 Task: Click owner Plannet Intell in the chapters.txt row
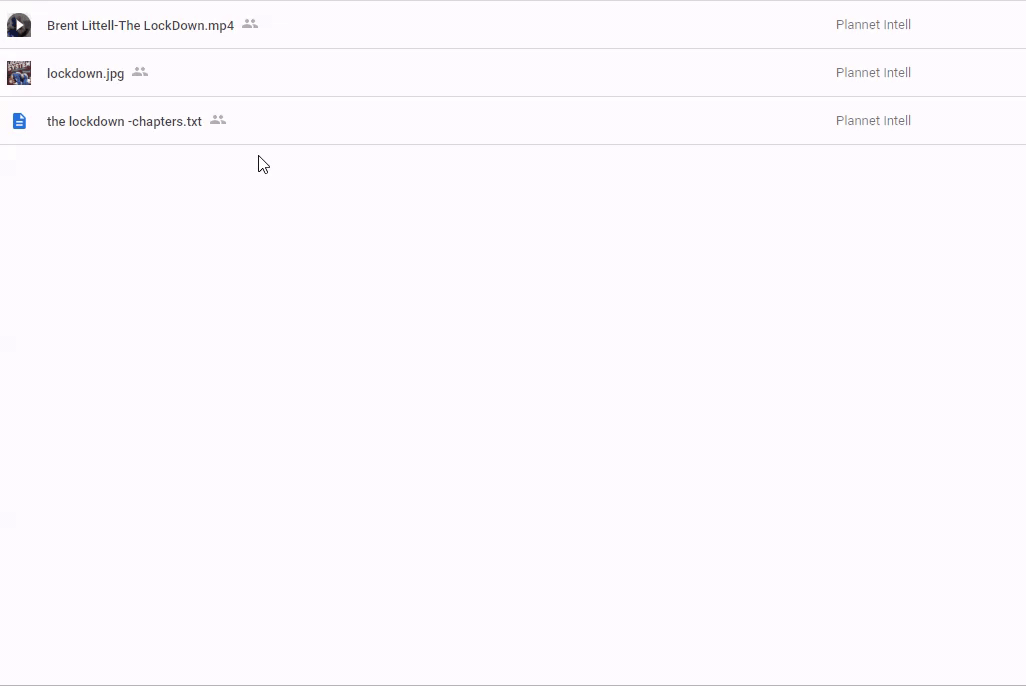pyautogui.click(x=873, y=121)
